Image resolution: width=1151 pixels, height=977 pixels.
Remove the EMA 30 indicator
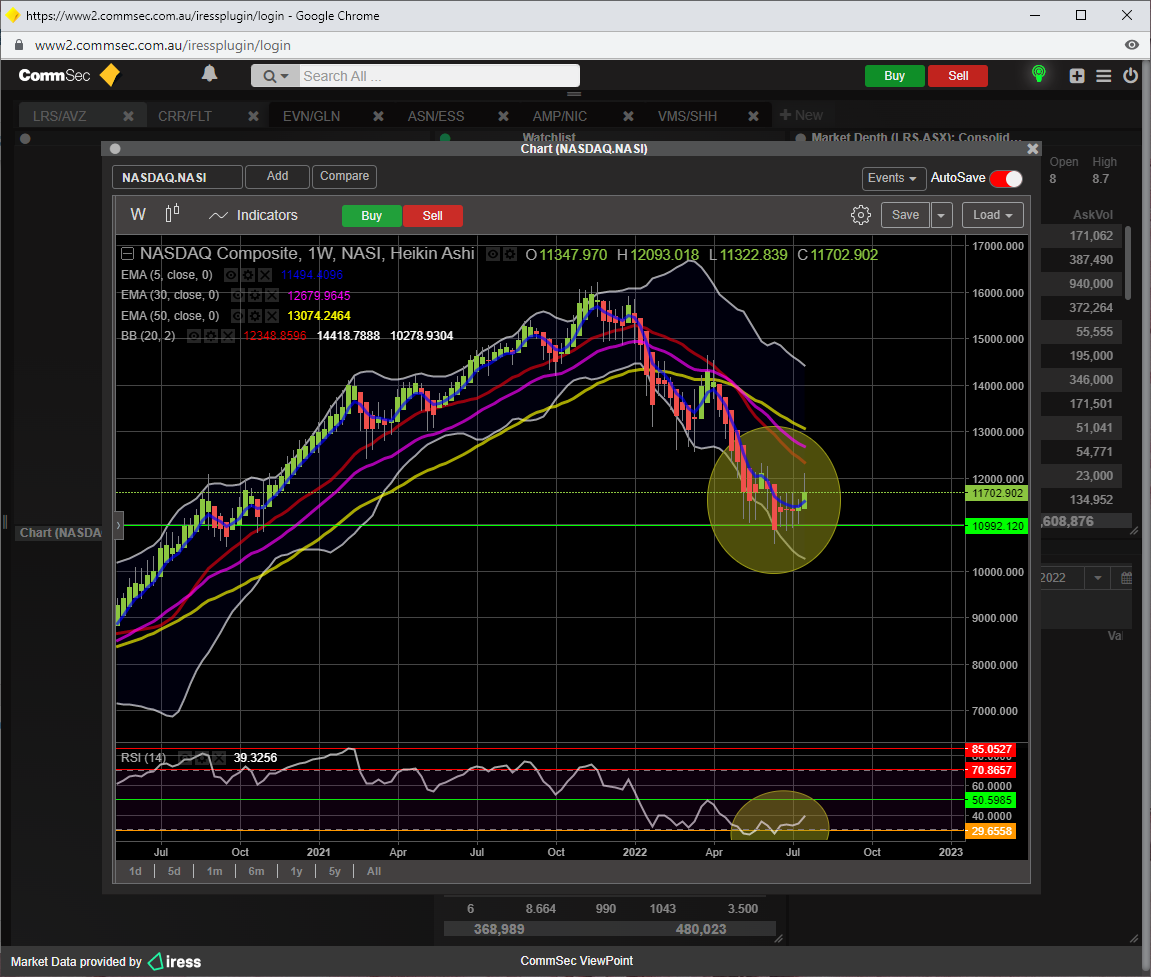272,296
